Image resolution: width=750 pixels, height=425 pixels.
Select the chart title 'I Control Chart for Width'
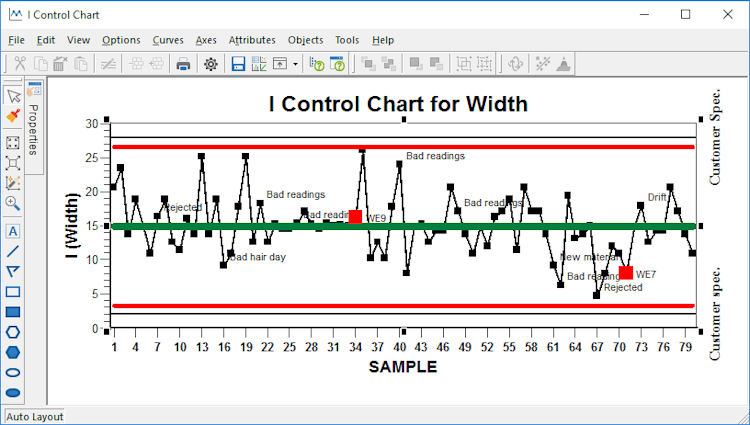click(398, 104)
